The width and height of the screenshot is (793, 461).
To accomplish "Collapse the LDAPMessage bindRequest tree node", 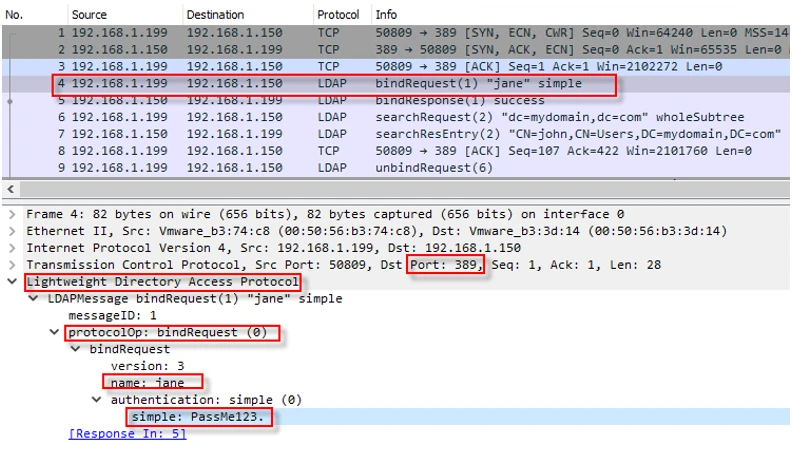I will coord(33,299).
